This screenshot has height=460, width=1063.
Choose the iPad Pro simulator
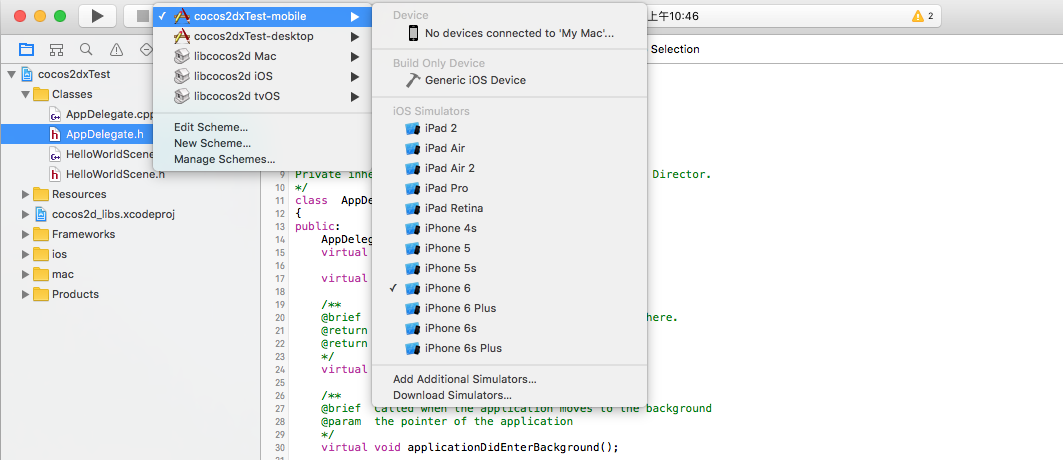(x=509, y=188)
